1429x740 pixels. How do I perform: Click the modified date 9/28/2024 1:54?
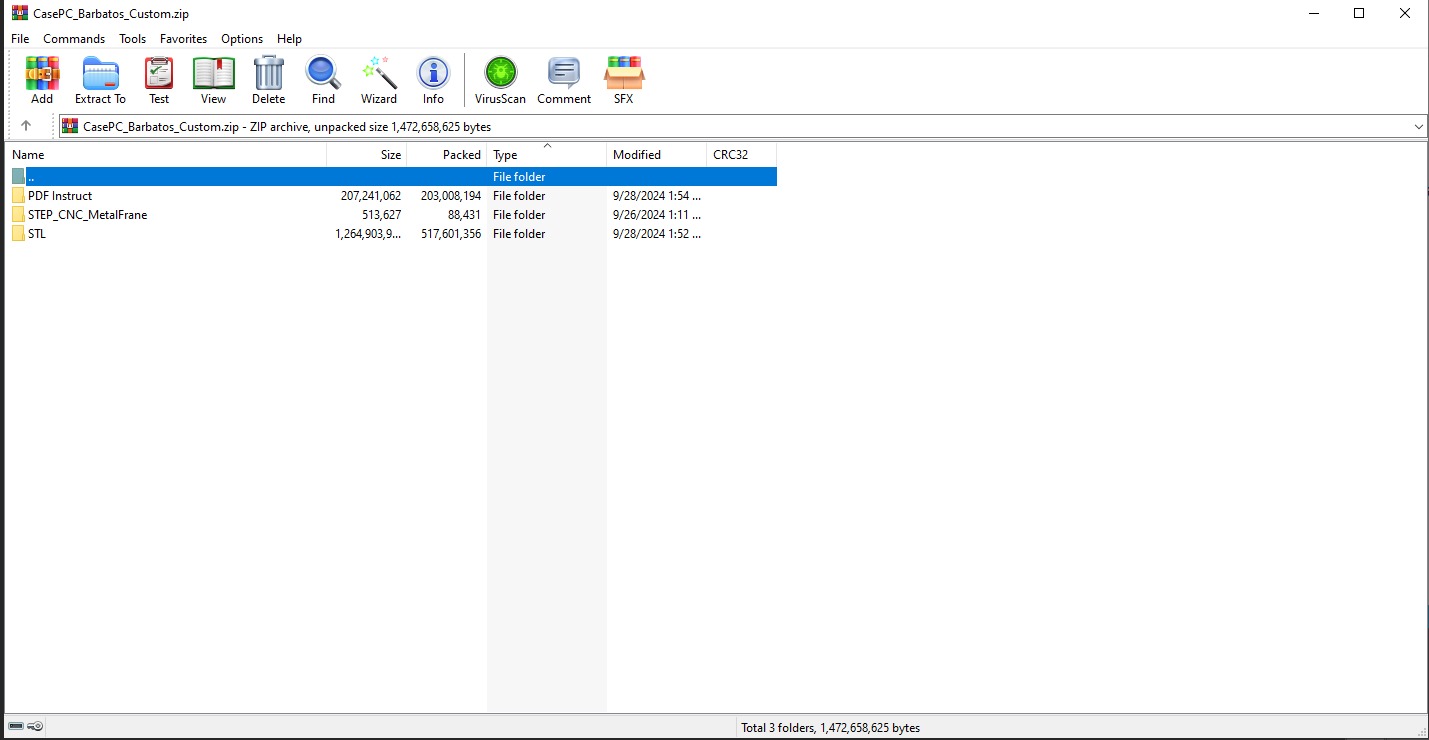(657, 196)
